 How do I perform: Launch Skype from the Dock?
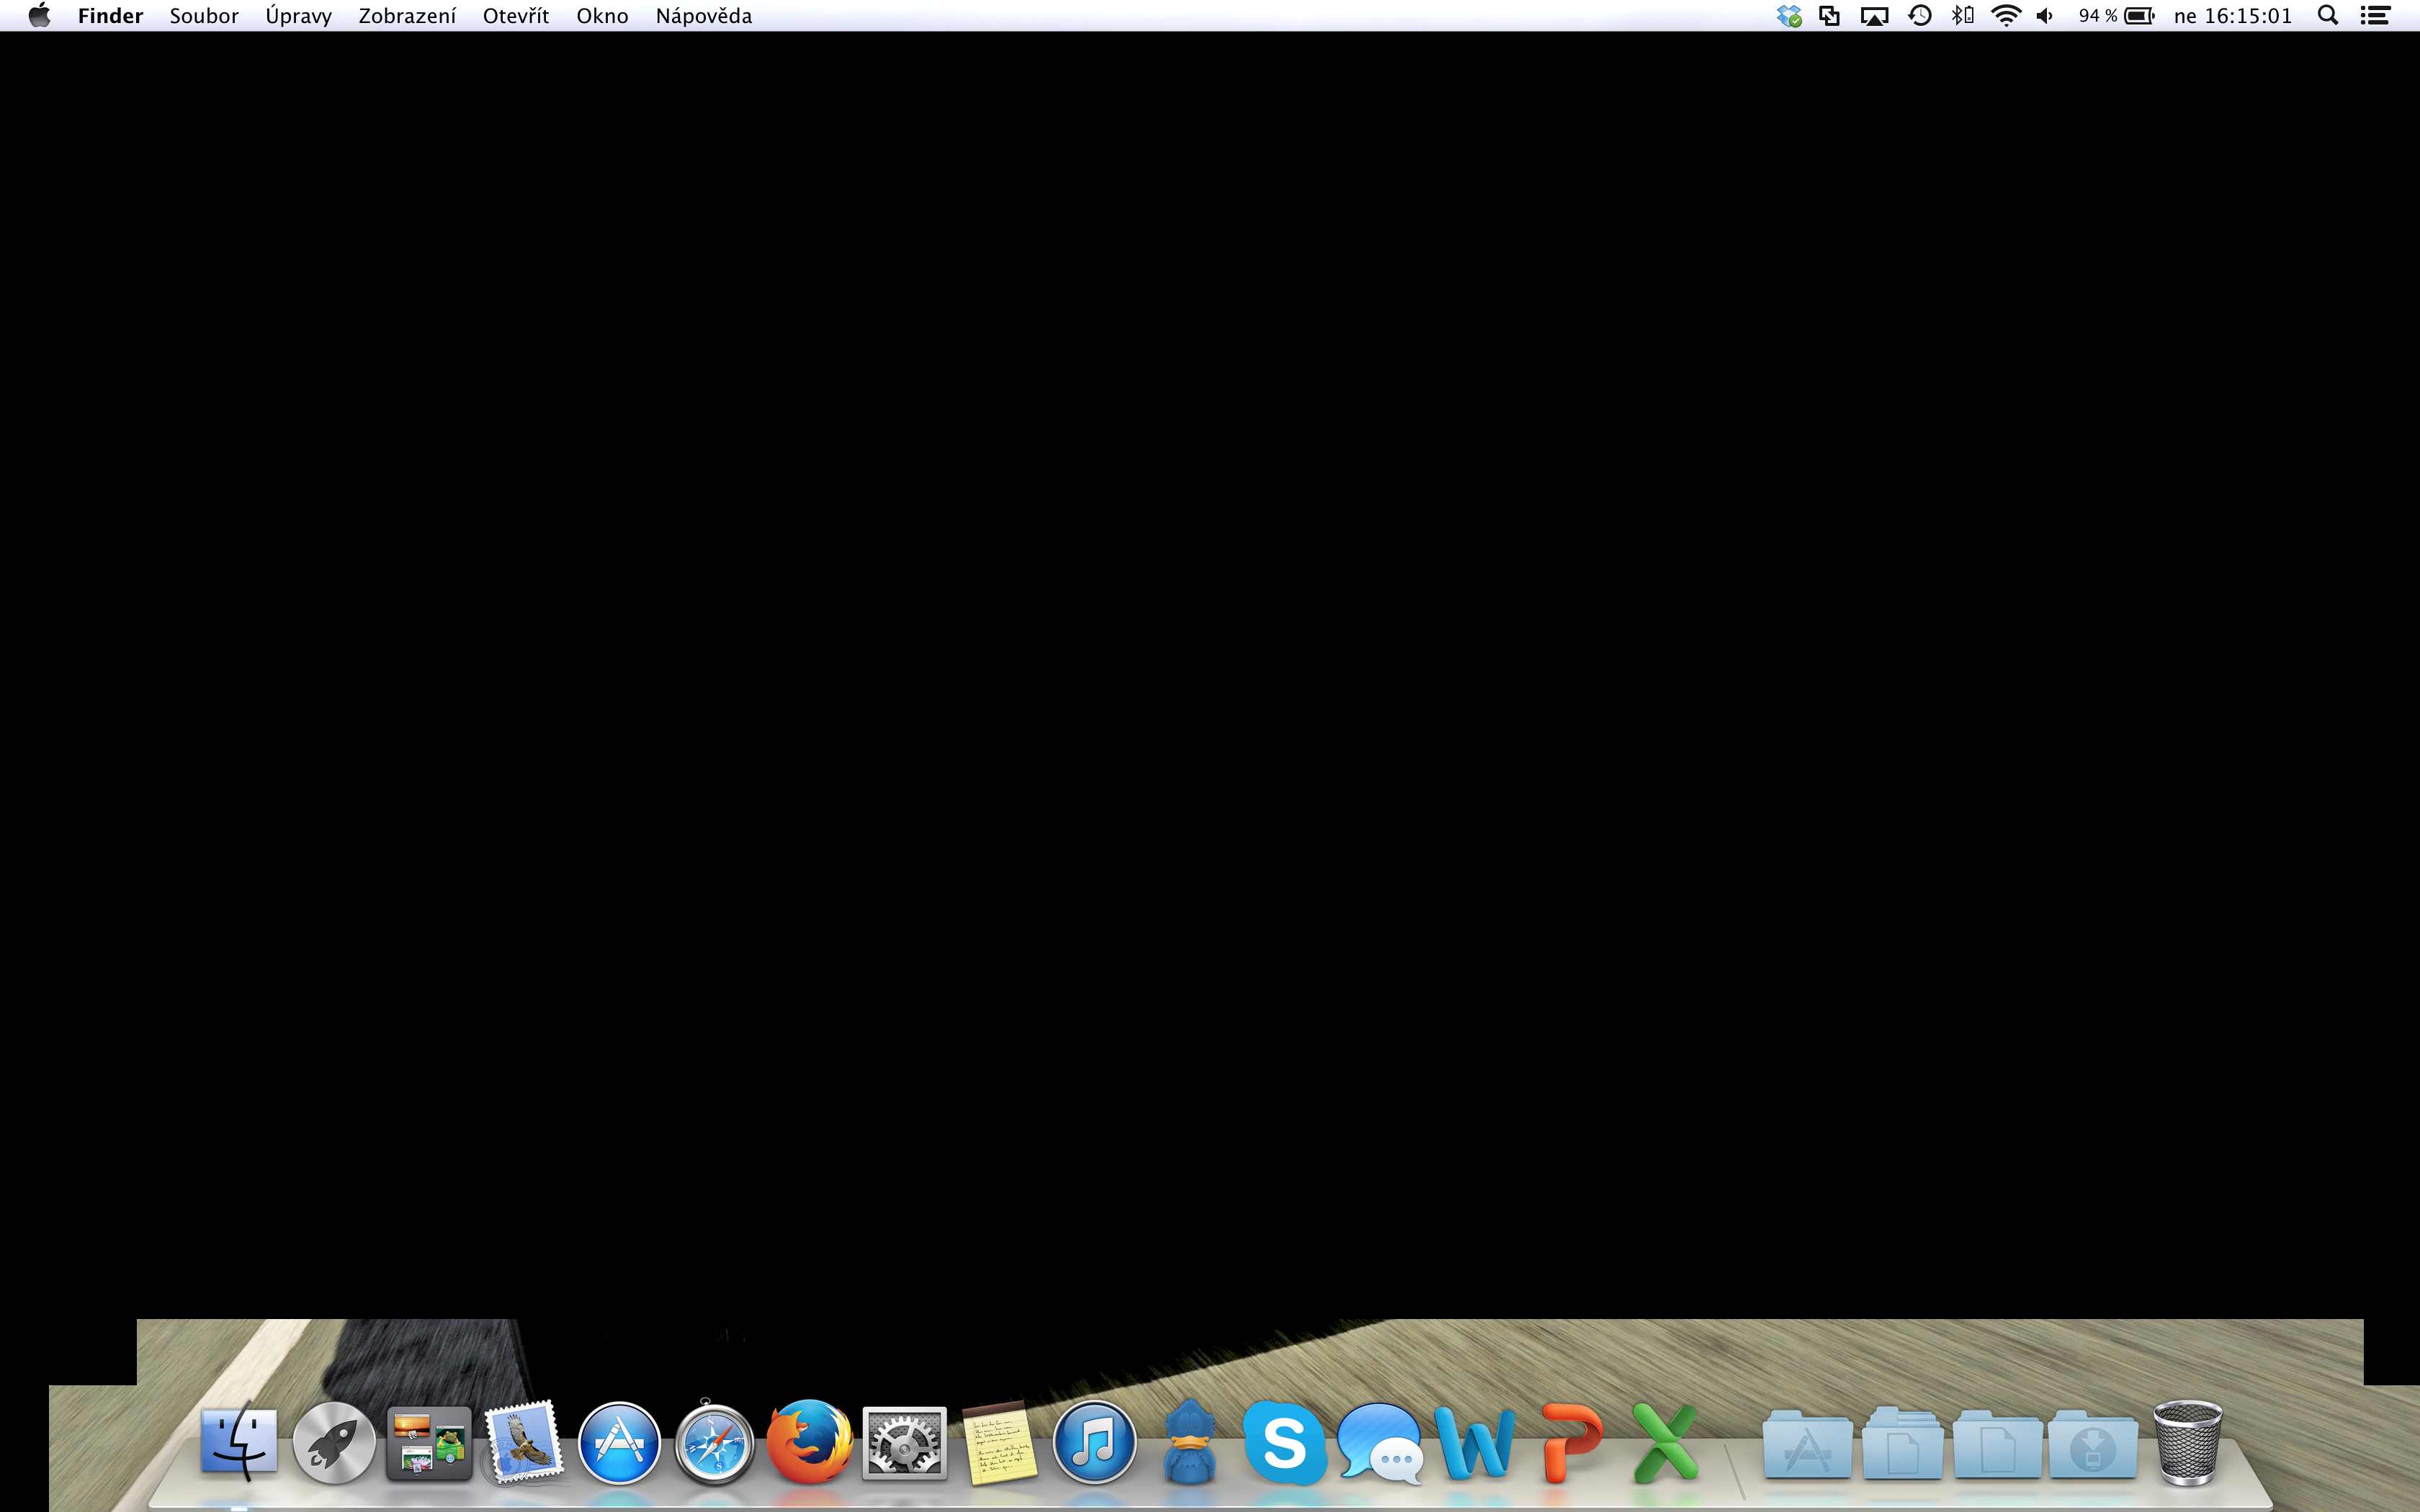pos(1284,1442)
